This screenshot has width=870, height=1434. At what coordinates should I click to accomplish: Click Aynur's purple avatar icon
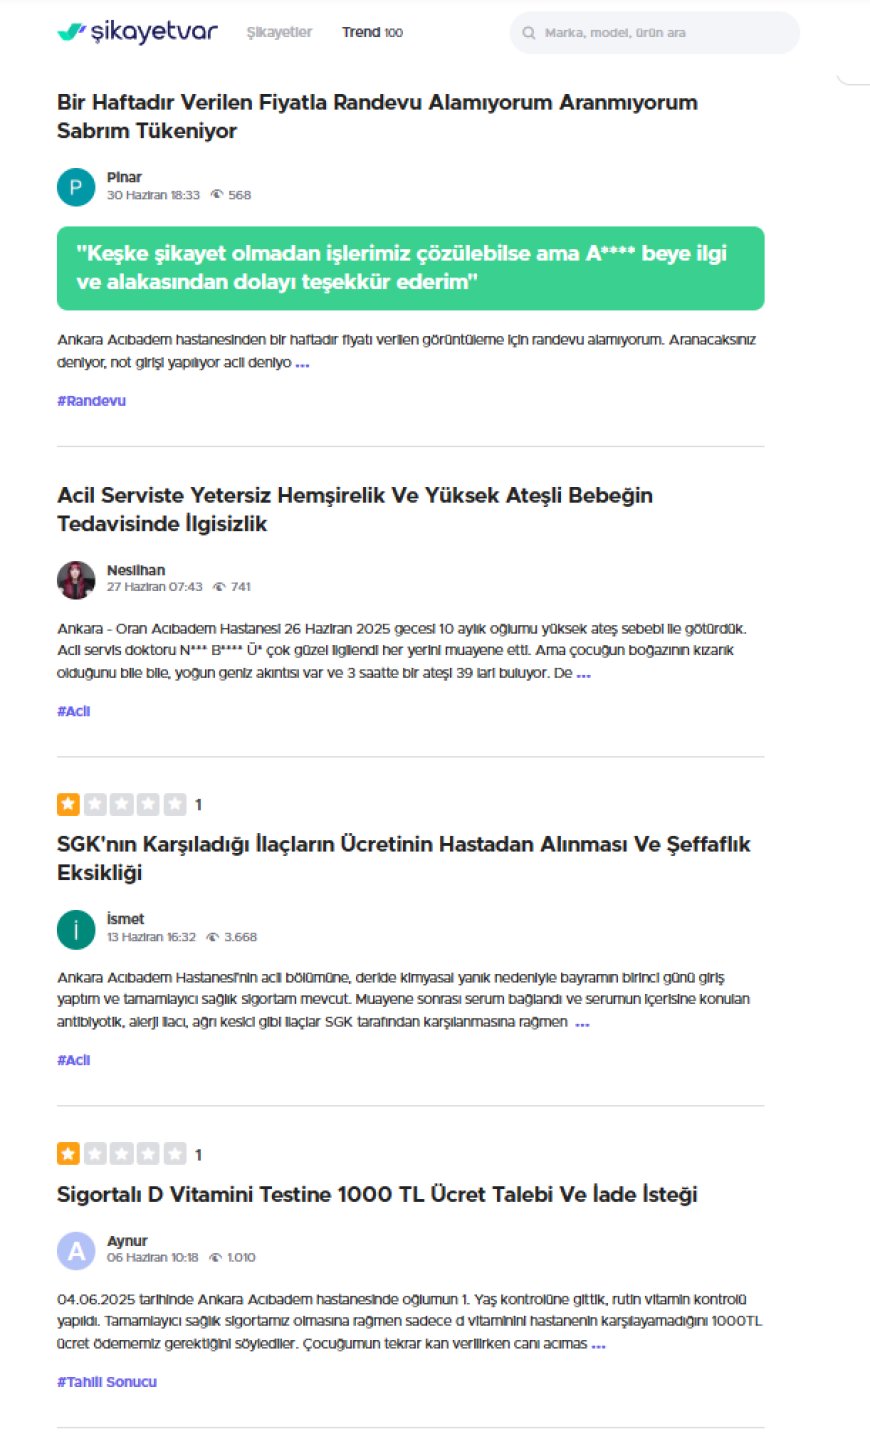click(76, 1250)
